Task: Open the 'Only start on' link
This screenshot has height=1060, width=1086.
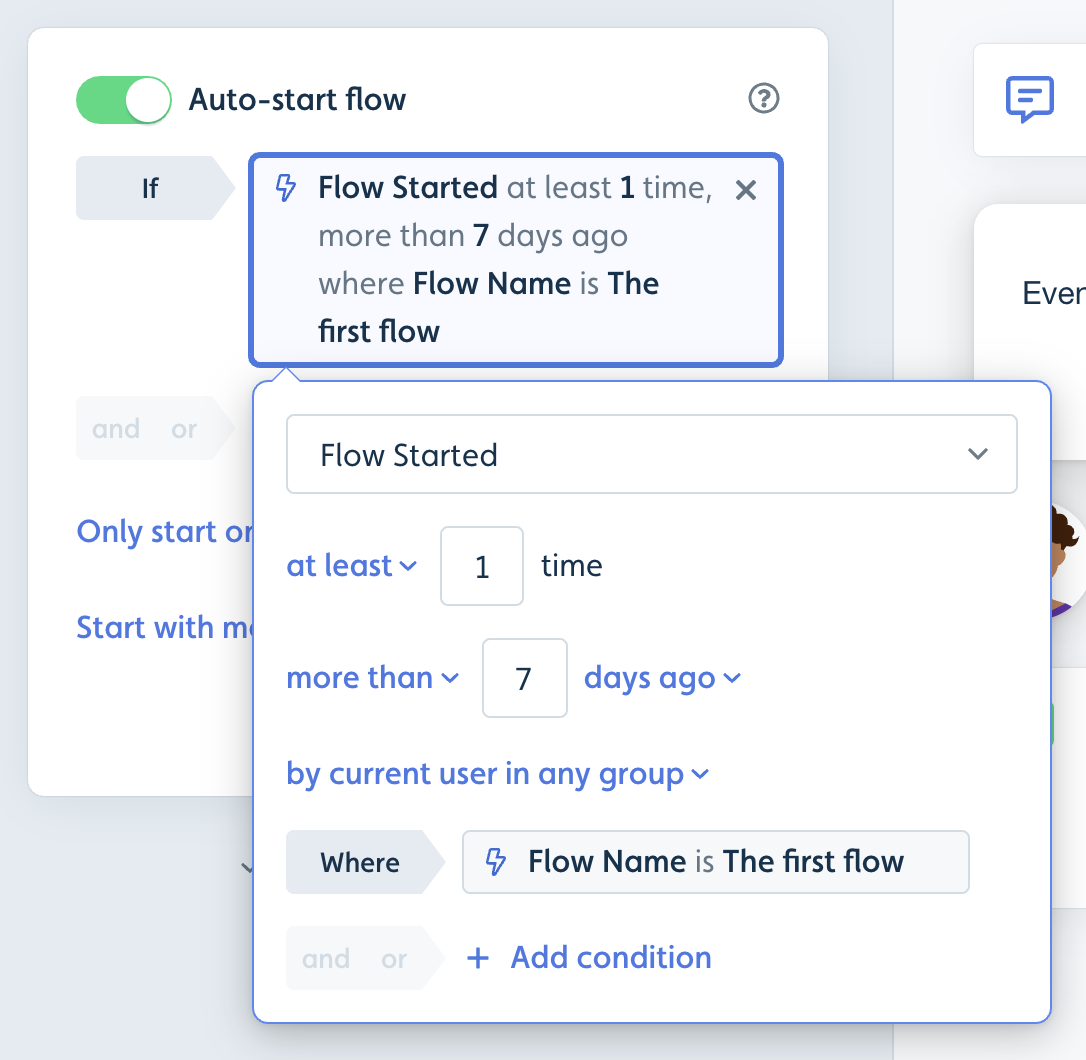Action: click(165, 532)
